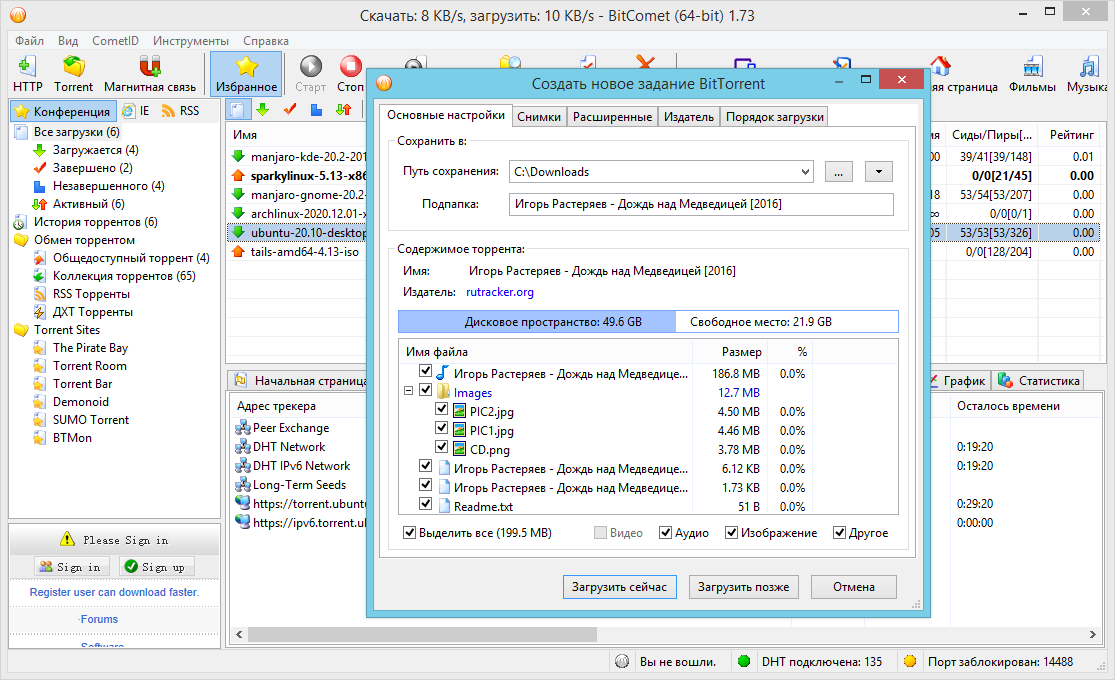Collapse the Images folder tree node
Image resolution: width=1115 pixels, height=680 pixels.
408,391
